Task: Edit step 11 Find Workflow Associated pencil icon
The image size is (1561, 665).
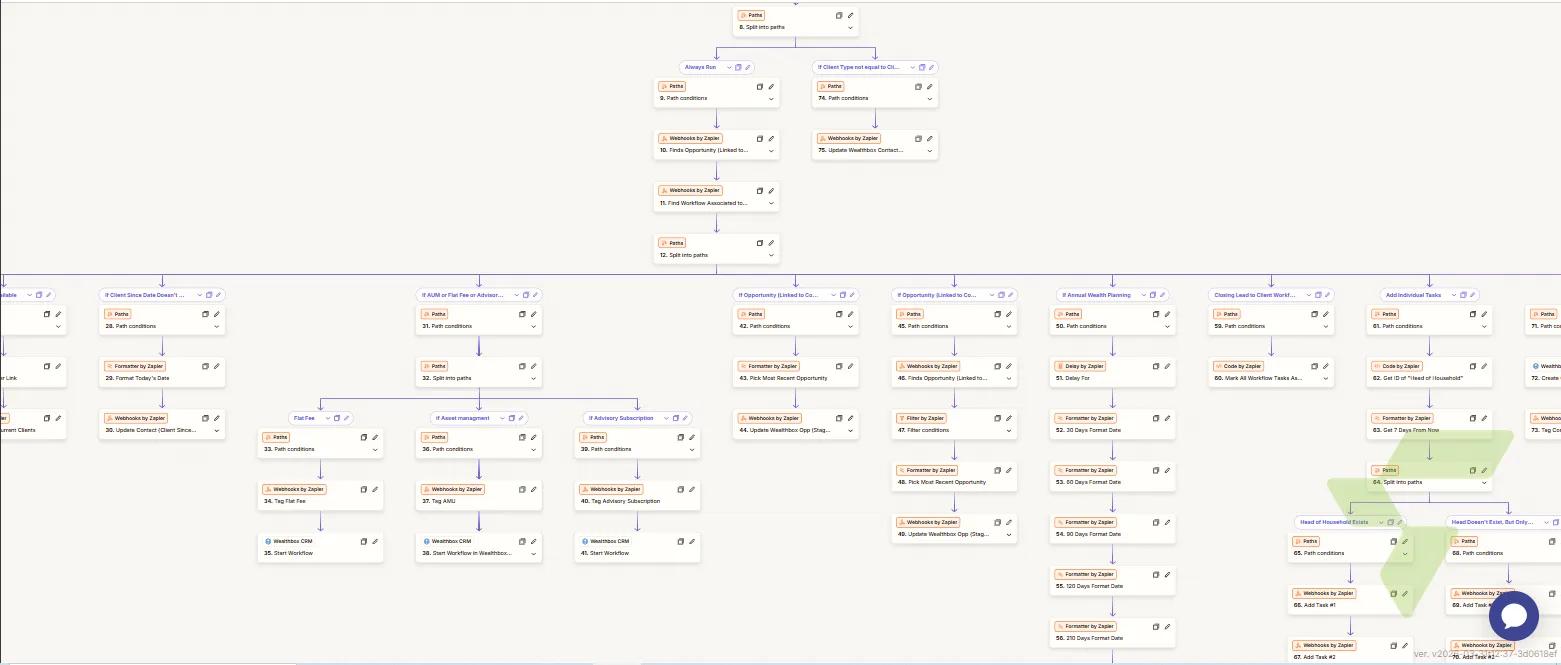Action: pyautogui.click(x=772, y=190)
